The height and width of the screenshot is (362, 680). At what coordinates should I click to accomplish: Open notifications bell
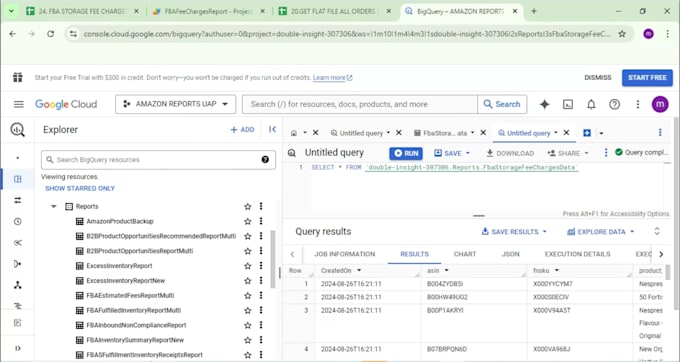(x=591, y=104)
